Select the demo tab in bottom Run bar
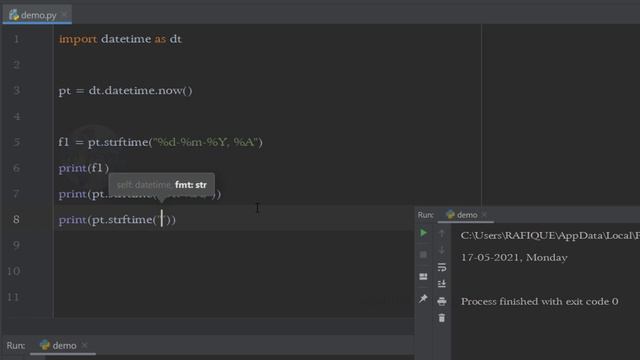The width and height of the screenshot is (640, 360). pos(64,345)
